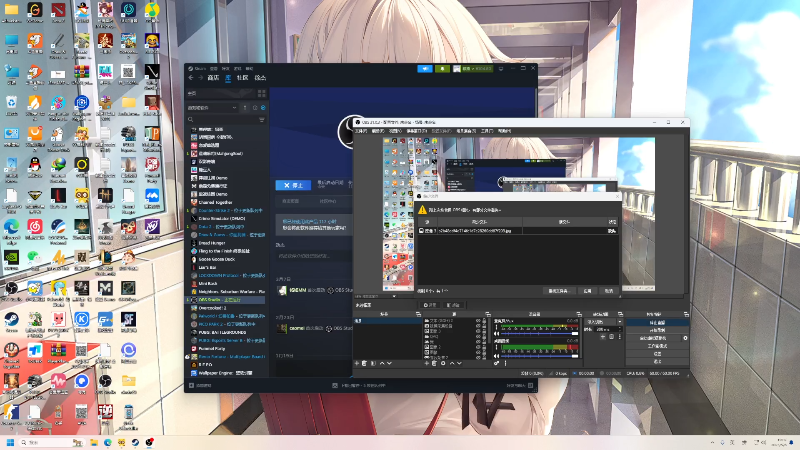This screenshot has width=800, height=450.
Task: Select Goose Goose Duck in Steam library
Action: (216, 259)
